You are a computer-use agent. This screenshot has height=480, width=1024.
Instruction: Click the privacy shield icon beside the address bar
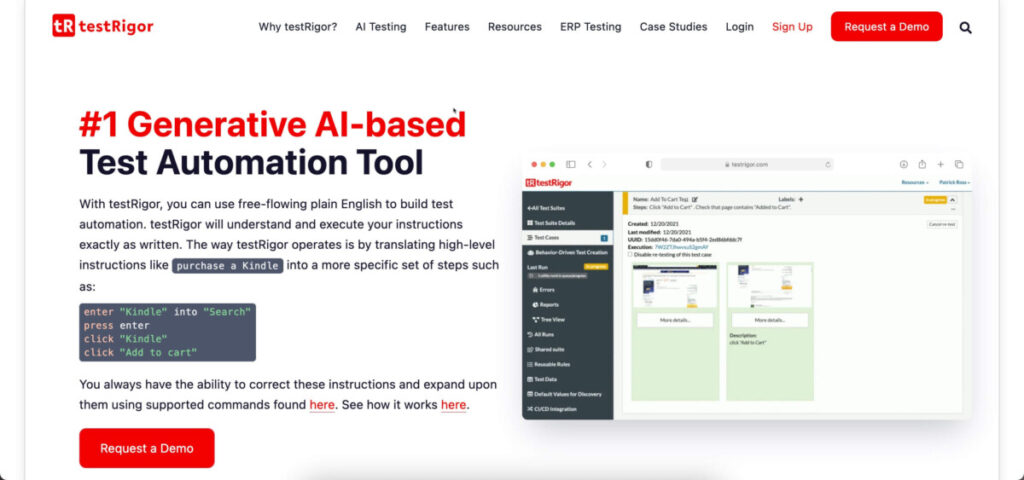648,165
